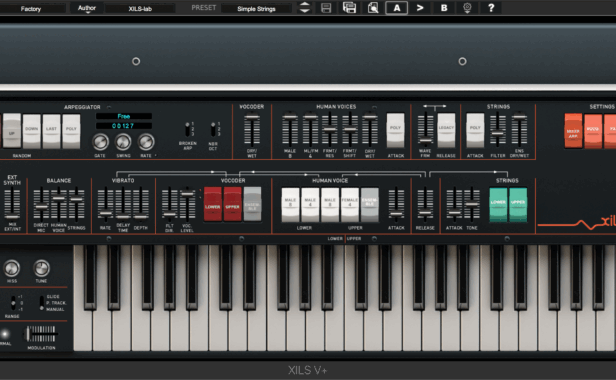Click the save preset disk icon
The image size is (616, 380).
click(x=326, y=8)
